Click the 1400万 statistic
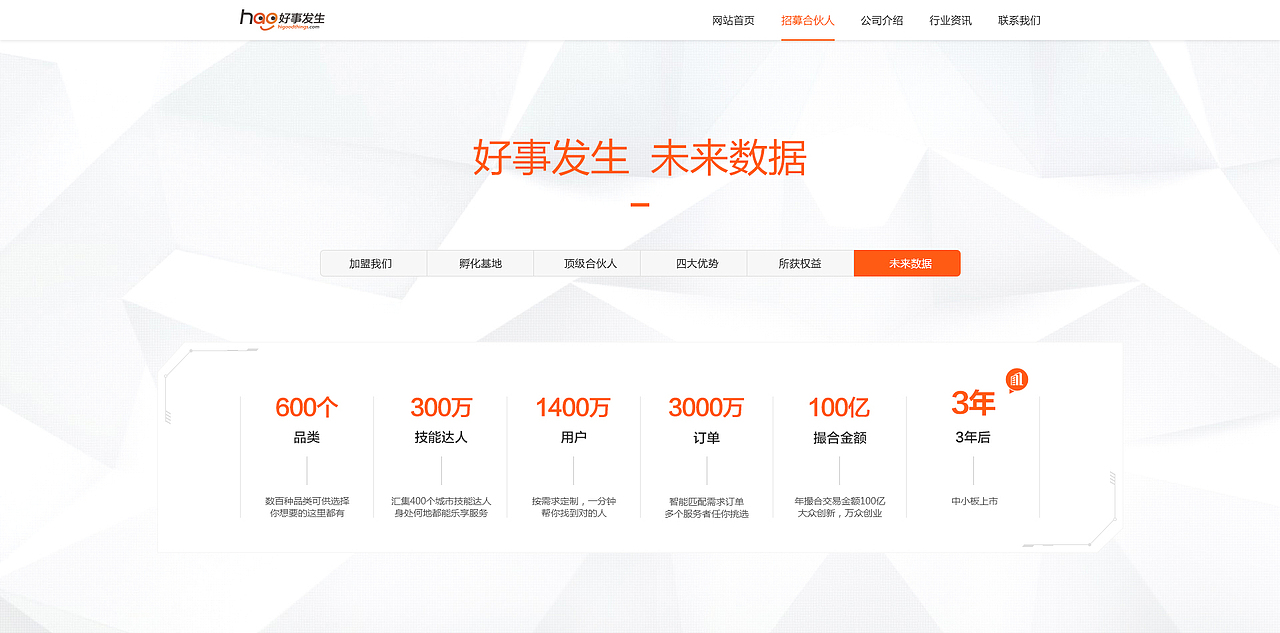 pyautogui.click(x=573, y=407)
